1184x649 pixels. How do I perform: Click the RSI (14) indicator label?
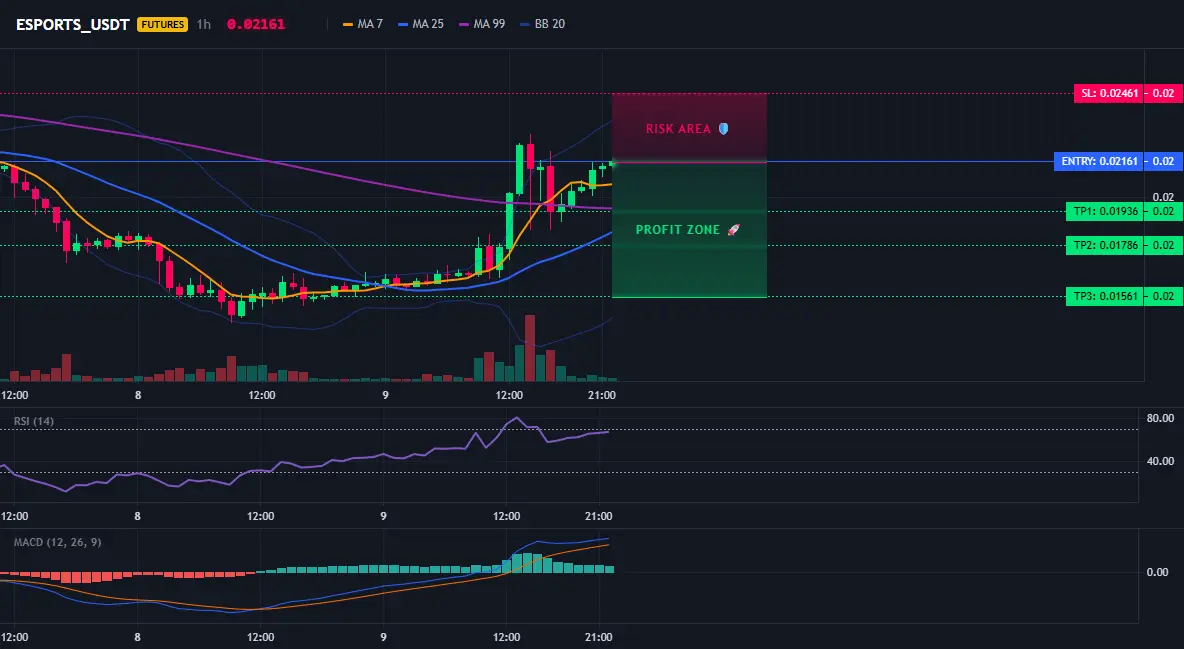[34, 422]
